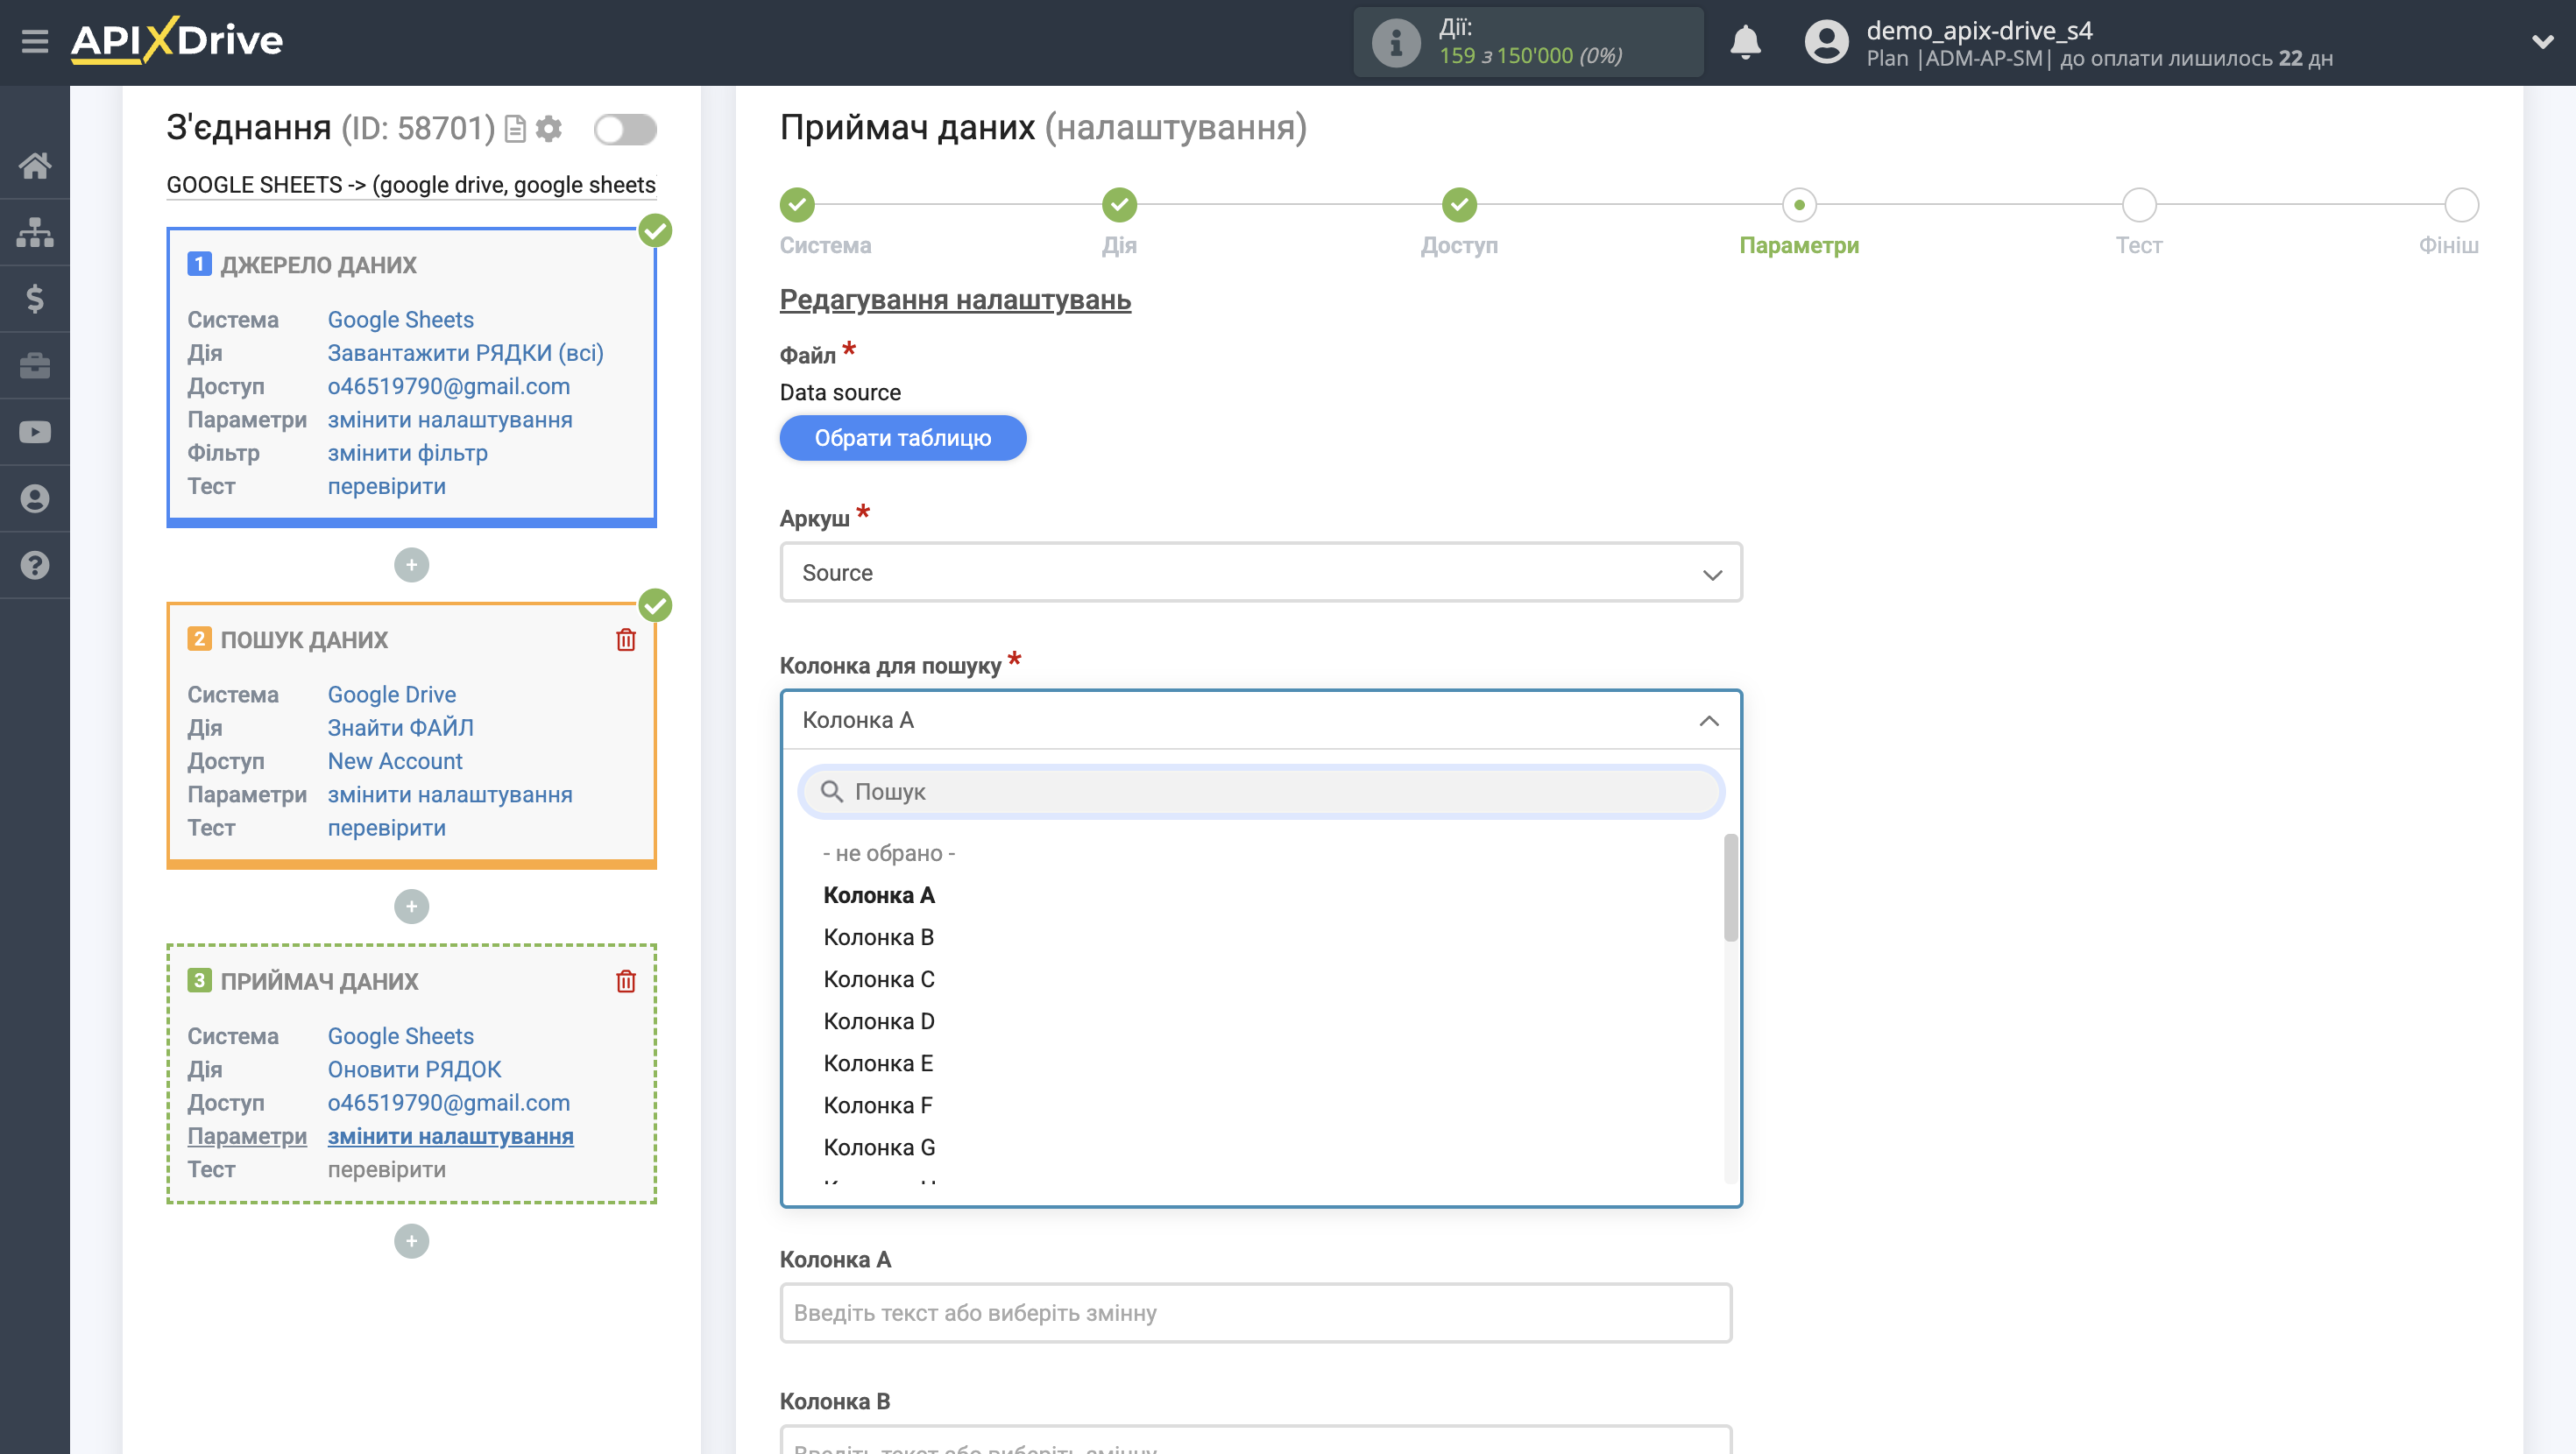Go to the Доступ step
2576x1454 pixels.
point(1459,205)
